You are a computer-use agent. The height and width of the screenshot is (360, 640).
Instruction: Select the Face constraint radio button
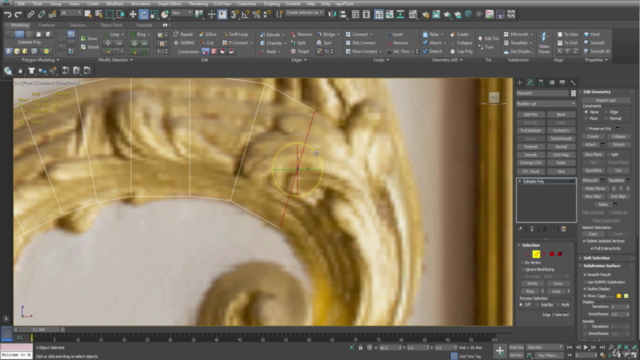click(586, 118)
